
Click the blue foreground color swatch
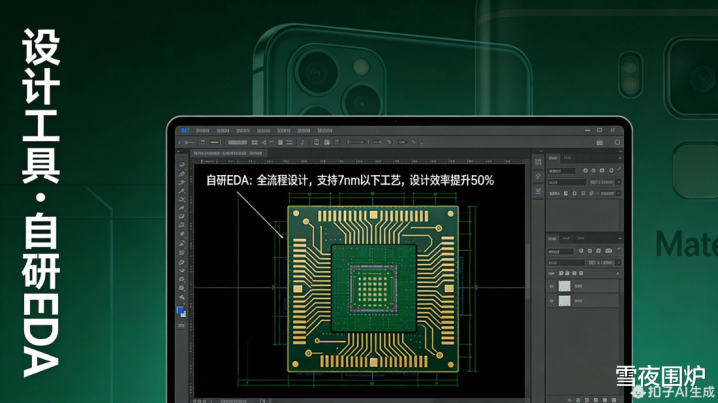[x=180, y=311]
